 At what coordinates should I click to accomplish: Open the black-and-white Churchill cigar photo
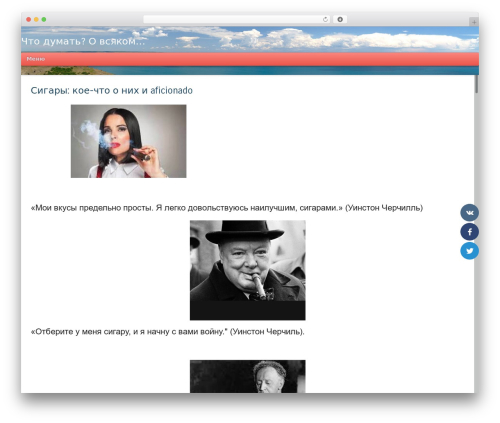(248, 270)
